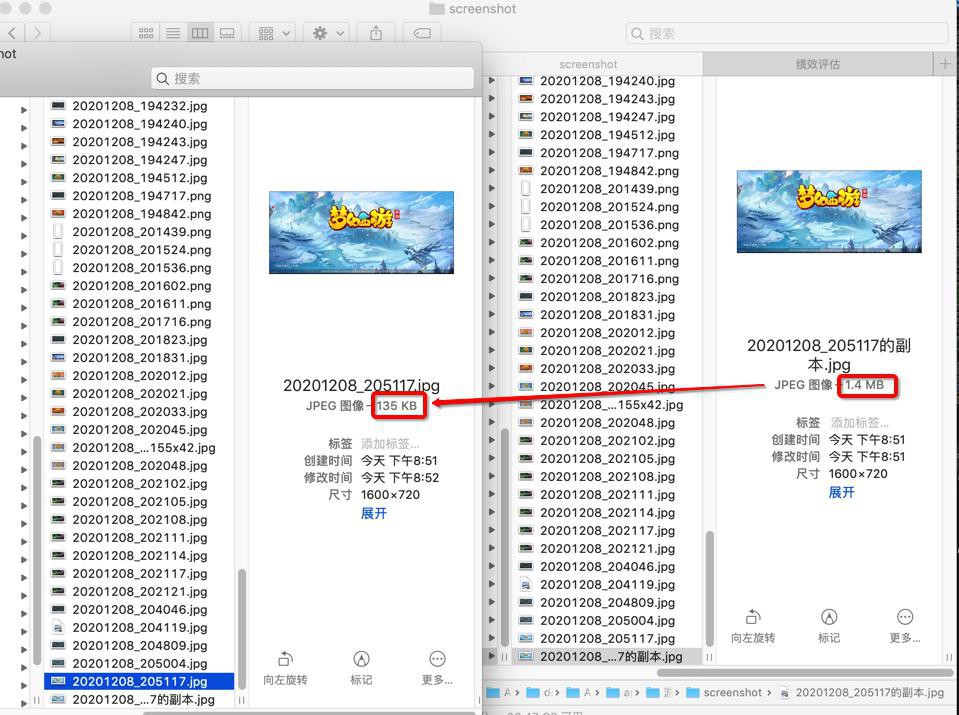Screen dimensions: 959x715
Task: Add a new Finder tab with the plus button
Action: coord(946,64)
